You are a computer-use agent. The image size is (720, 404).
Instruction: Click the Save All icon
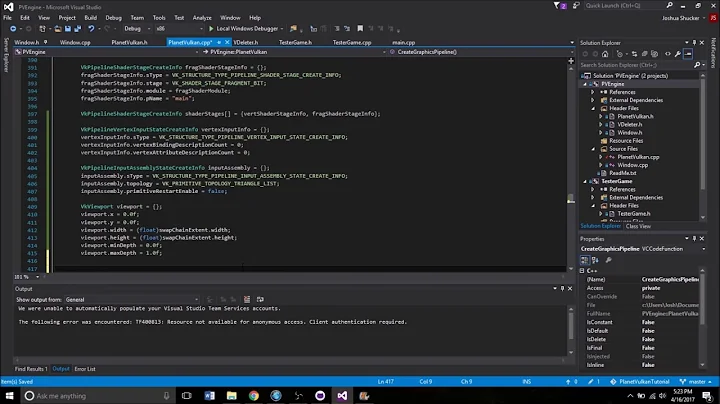[x=77, y=28]
